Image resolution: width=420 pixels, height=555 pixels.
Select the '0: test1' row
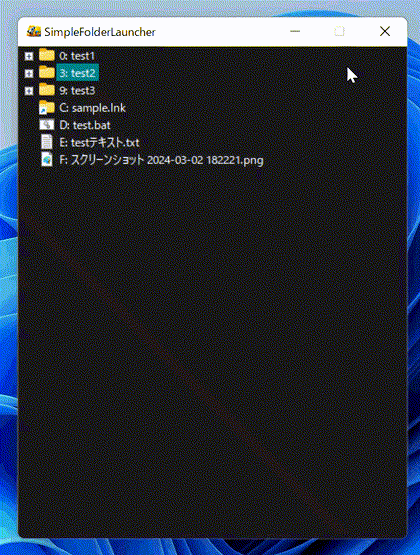click(x=77, y=56)
